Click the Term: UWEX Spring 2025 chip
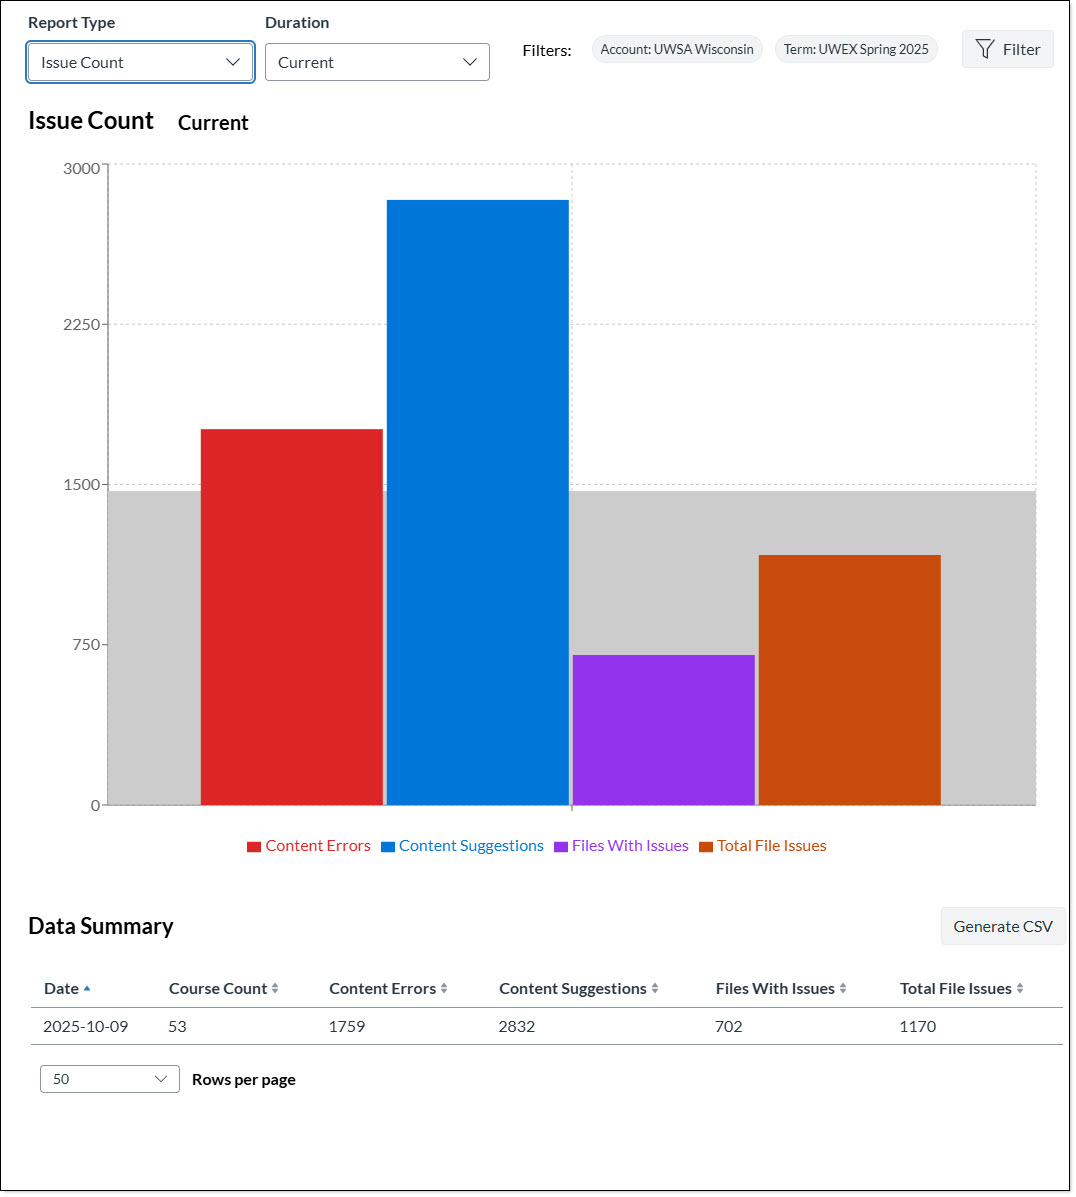Image resolution: width=1076 pixels, height=1197 pixels. coord(856,49)
